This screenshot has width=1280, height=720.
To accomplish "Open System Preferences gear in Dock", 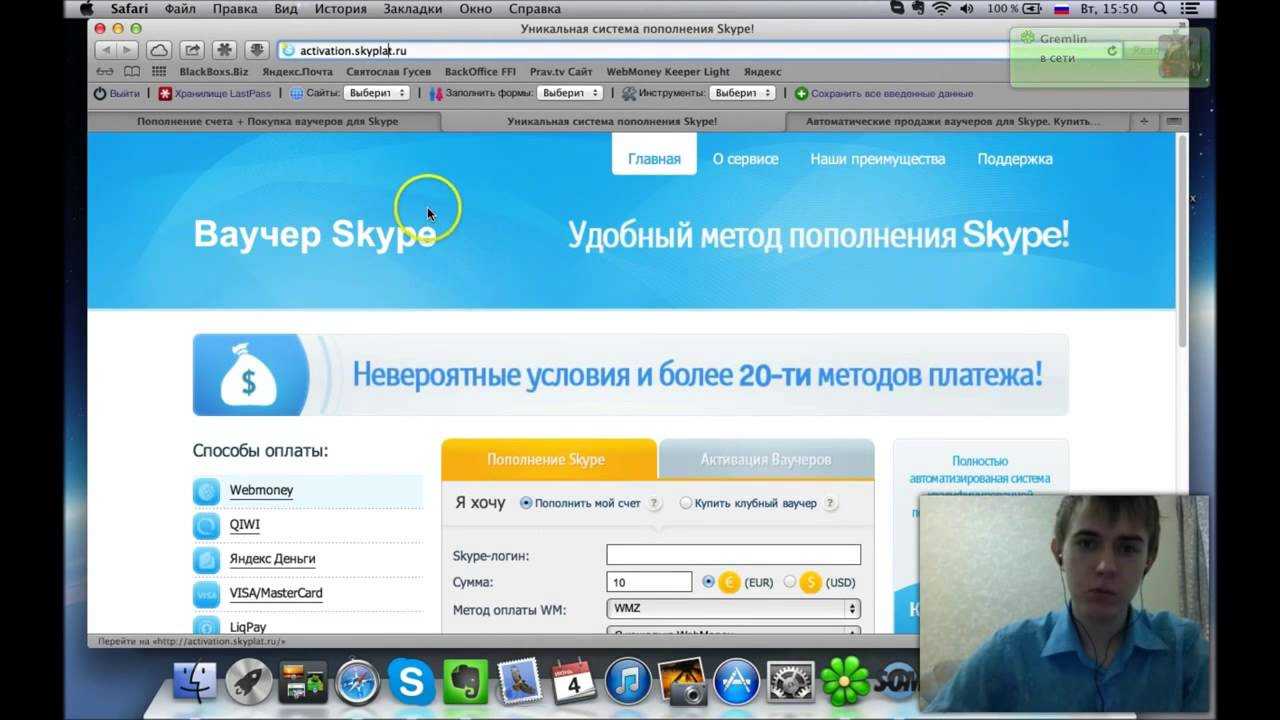I will click(x=790, y=683).
